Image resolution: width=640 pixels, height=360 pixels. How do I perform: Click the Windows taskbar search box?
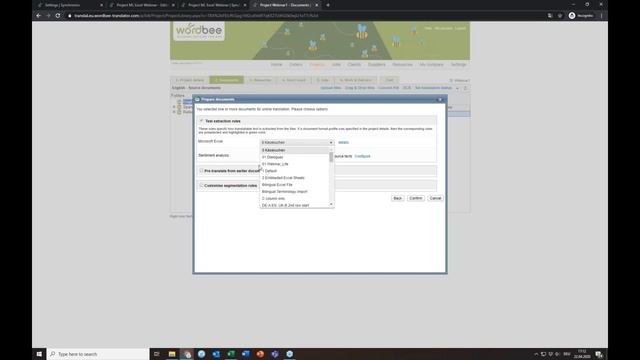point(98,354)
